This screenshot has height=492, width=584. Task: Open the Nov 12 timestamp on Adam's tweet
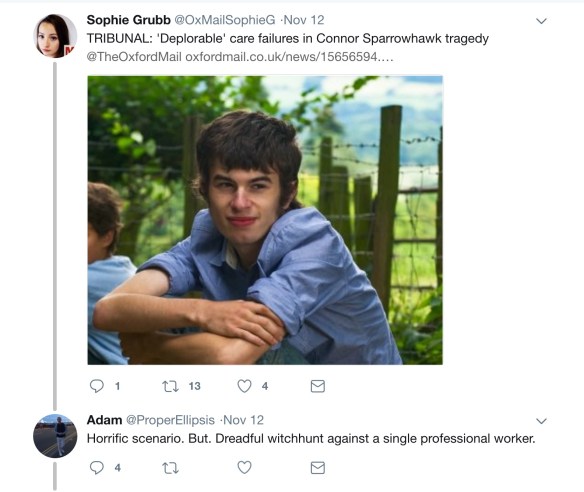244,420
